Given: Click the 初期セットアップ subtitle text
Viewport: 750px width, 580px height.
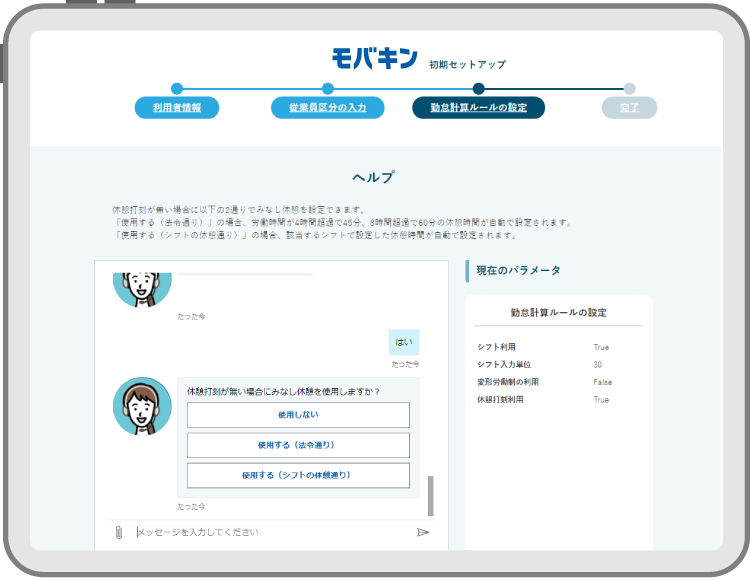Looking at the screenshot, I should click(468, 65).
